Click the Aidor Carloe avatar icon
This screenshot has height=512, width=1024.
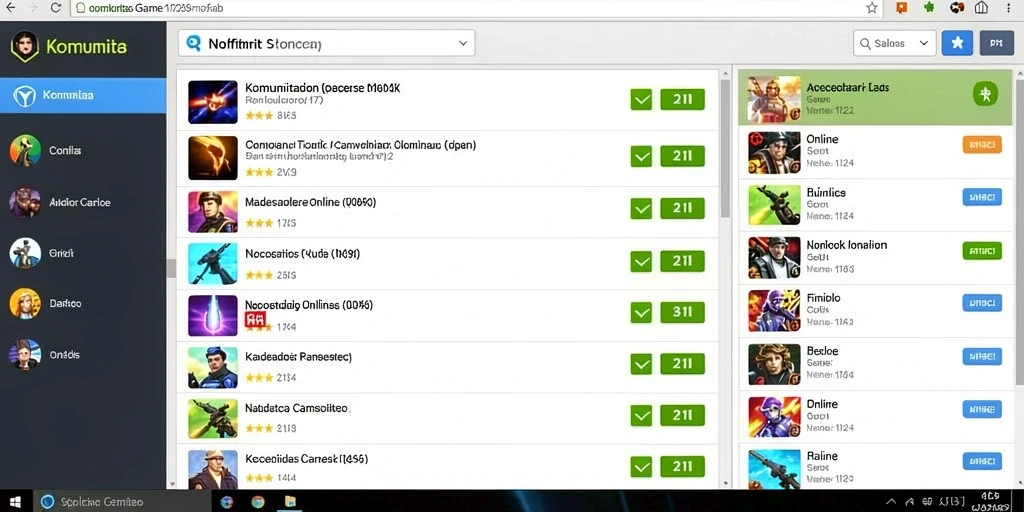click(25, 202)
